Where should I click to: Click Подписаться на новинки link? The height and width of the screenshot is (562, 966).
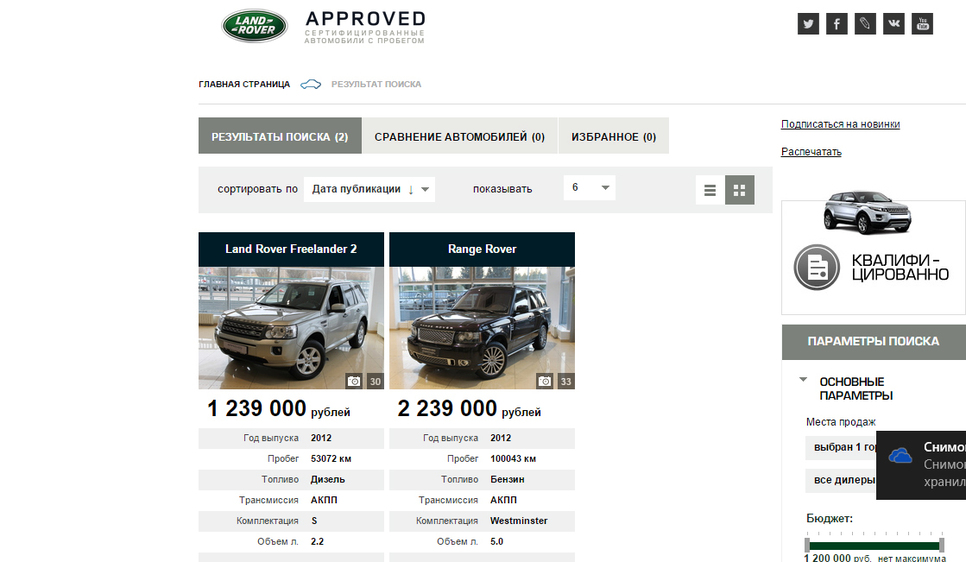pos(840,124)
